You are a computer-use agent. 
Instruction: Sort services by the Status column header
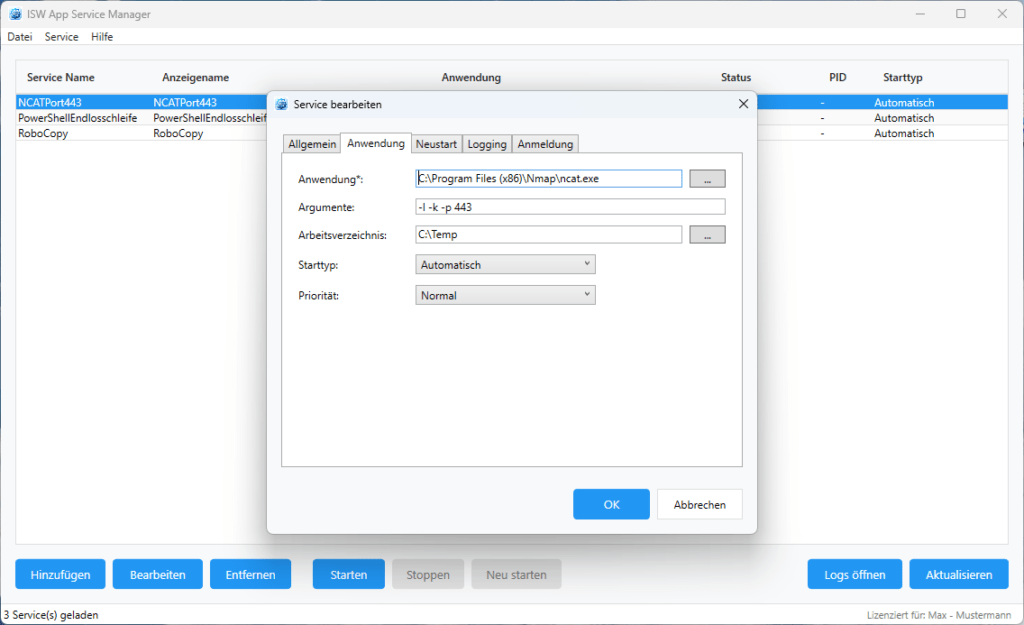pyautogui.click(x=736, y=77)
